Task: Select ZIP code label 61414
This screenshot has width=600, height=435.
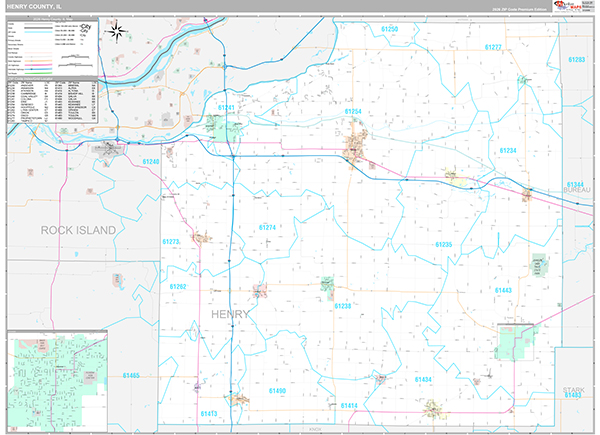Action: point(349,405)
